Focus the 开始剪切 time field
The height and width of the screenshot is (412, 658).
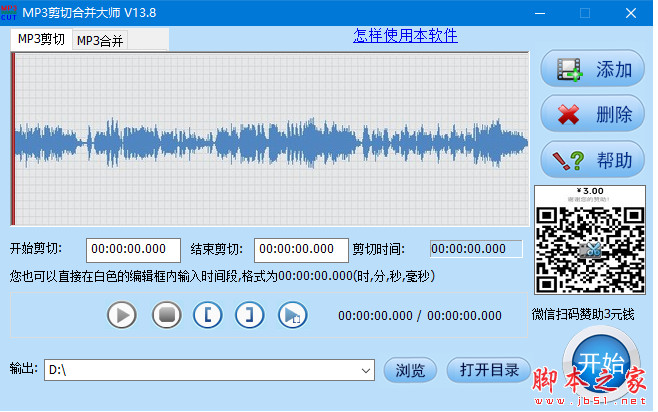[x=133, y=250]
